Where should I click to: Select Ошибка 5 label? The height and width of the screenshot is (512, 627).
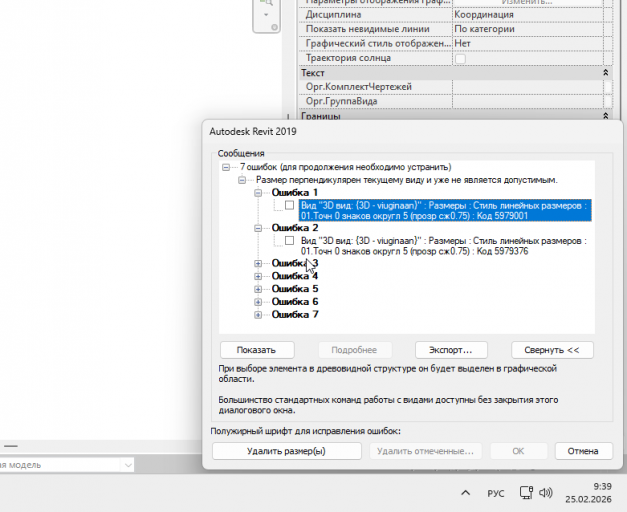point(295,289)
